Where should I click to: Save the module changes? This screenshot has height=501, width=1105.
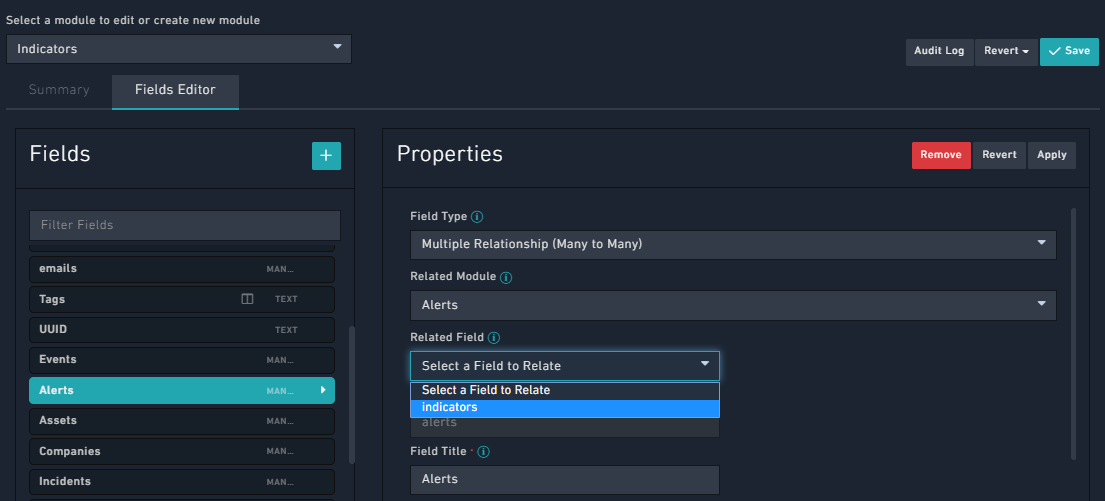(1069, 51)
